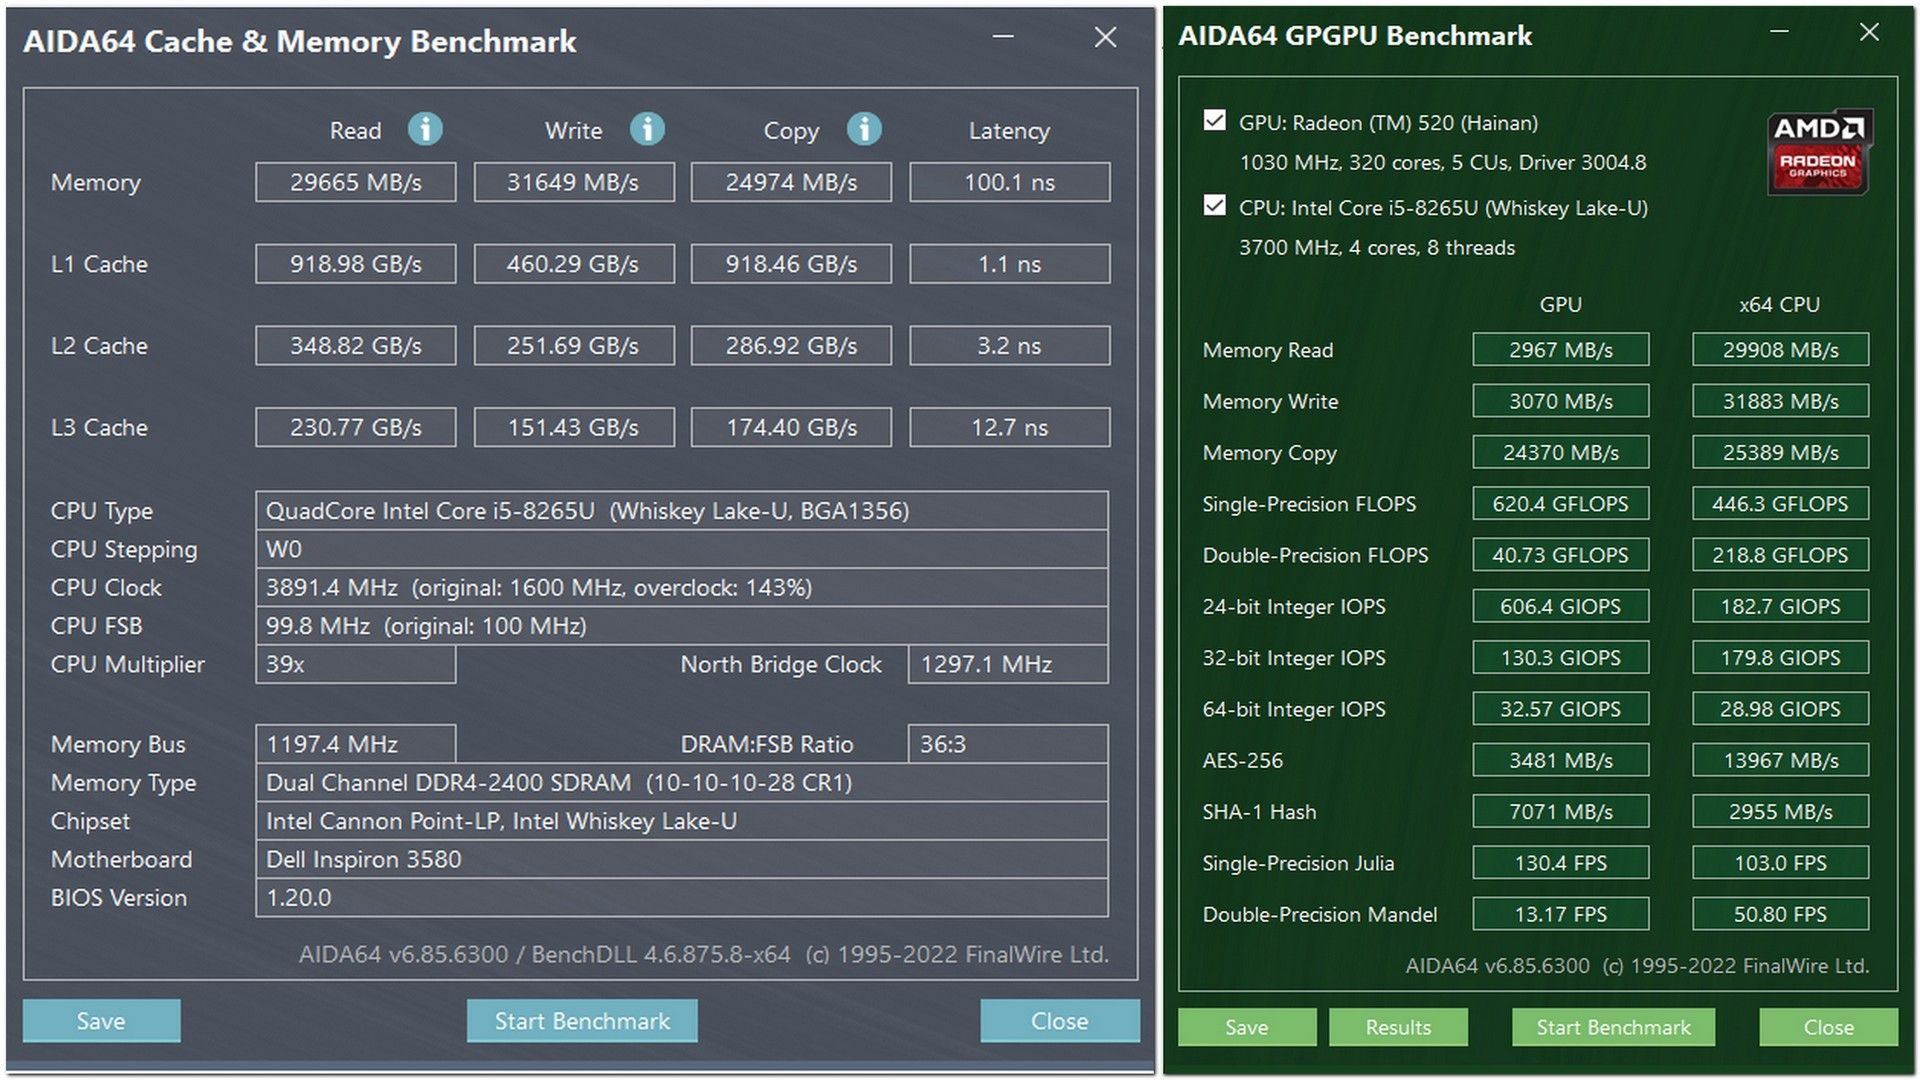Uncheck the CPU: Intel Core i5-8265U checkbox
The height and width of the screenshot is (1080, 1920).
(1215, 207)
